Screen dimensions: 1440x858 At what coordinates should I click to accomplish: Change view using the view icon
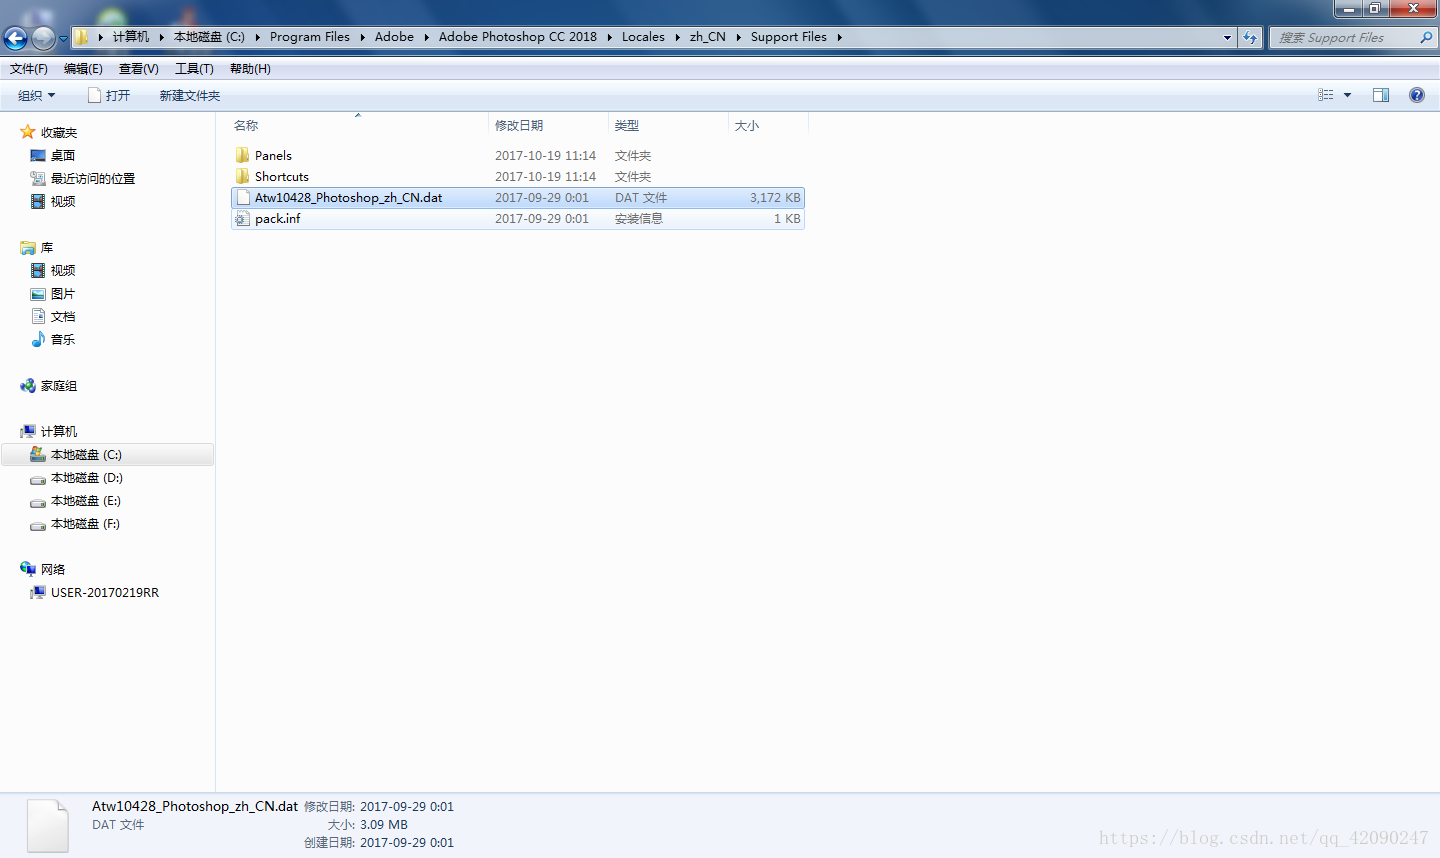1325,95
